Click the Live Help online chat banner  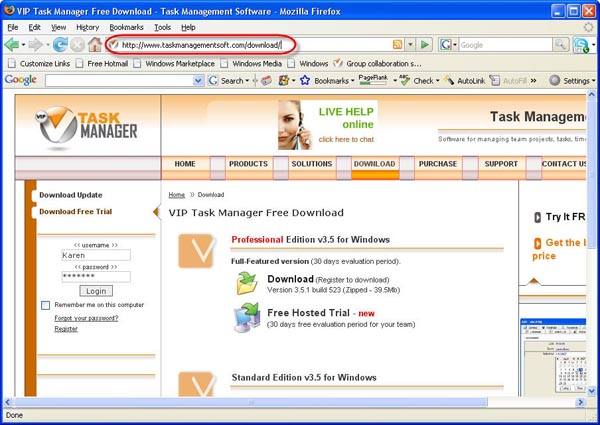pyautogui.click(x=328, y=125)
